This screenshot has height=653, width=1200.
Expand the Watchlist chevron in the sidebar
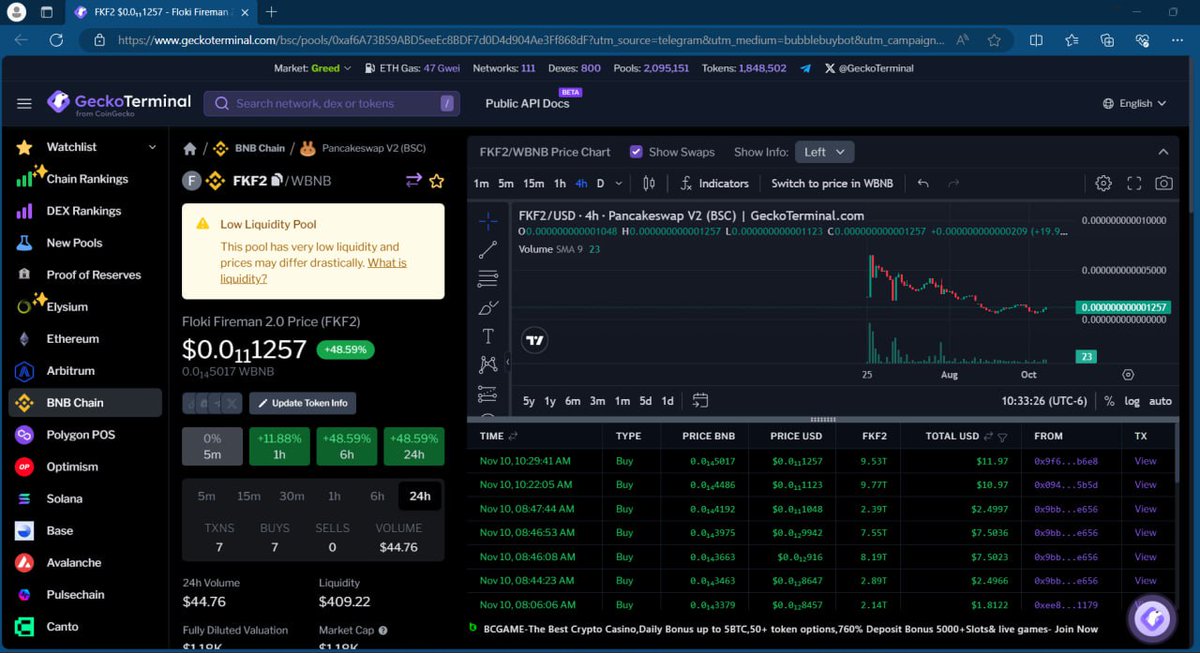(x=152, y=147)
